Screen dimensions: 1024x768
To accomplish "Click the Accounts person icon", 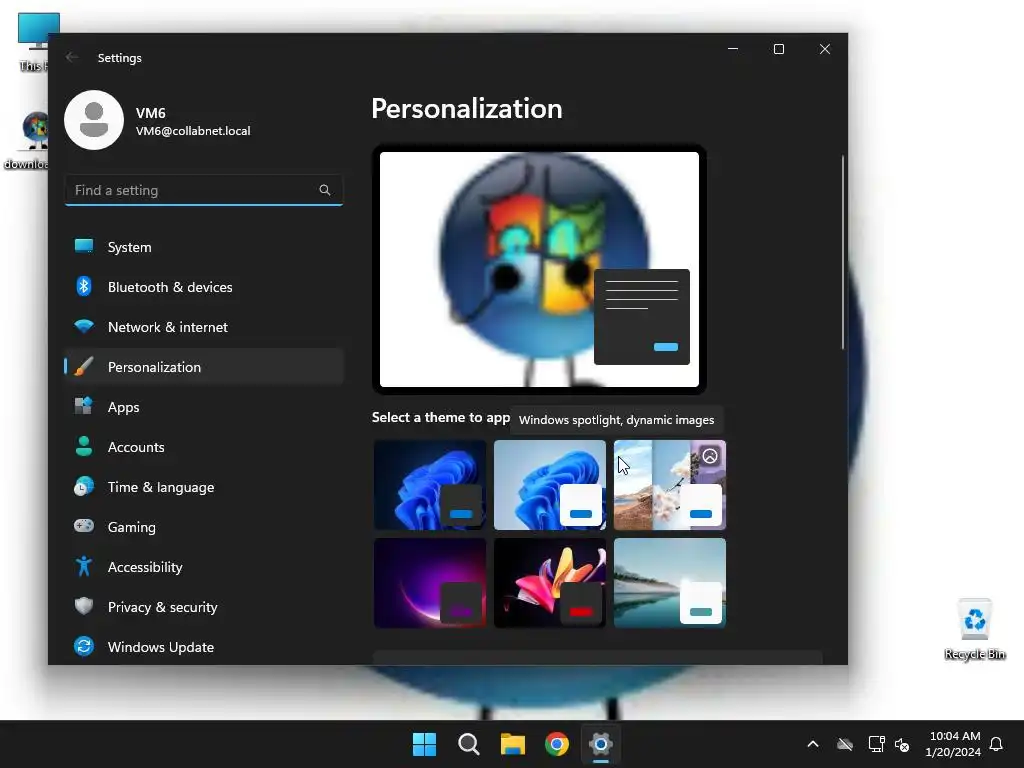I will (84, 446).
